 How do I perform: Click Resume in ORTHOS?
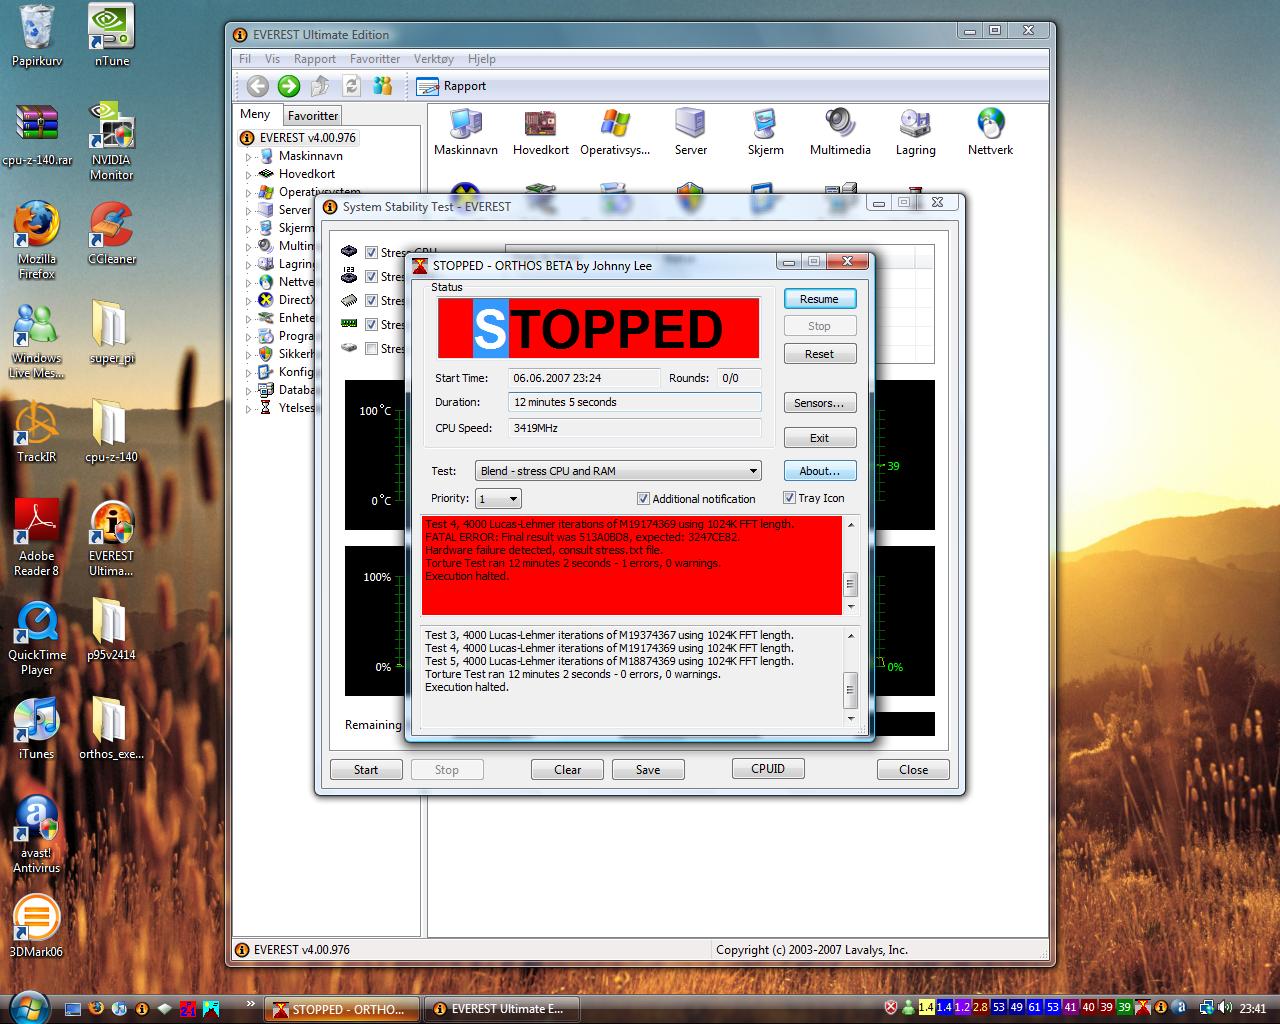(x=819, y=299)
